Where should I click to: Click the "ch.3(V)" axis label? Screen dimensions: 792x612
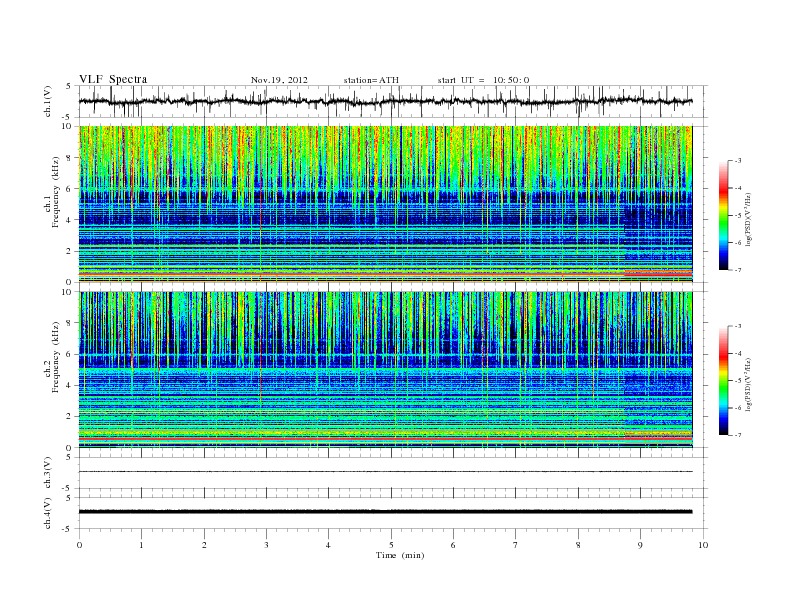(48, 473)
